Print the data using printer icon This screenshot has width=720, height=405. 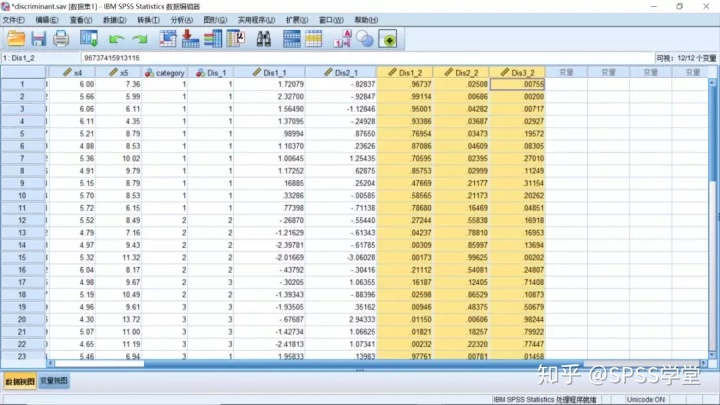61,39
